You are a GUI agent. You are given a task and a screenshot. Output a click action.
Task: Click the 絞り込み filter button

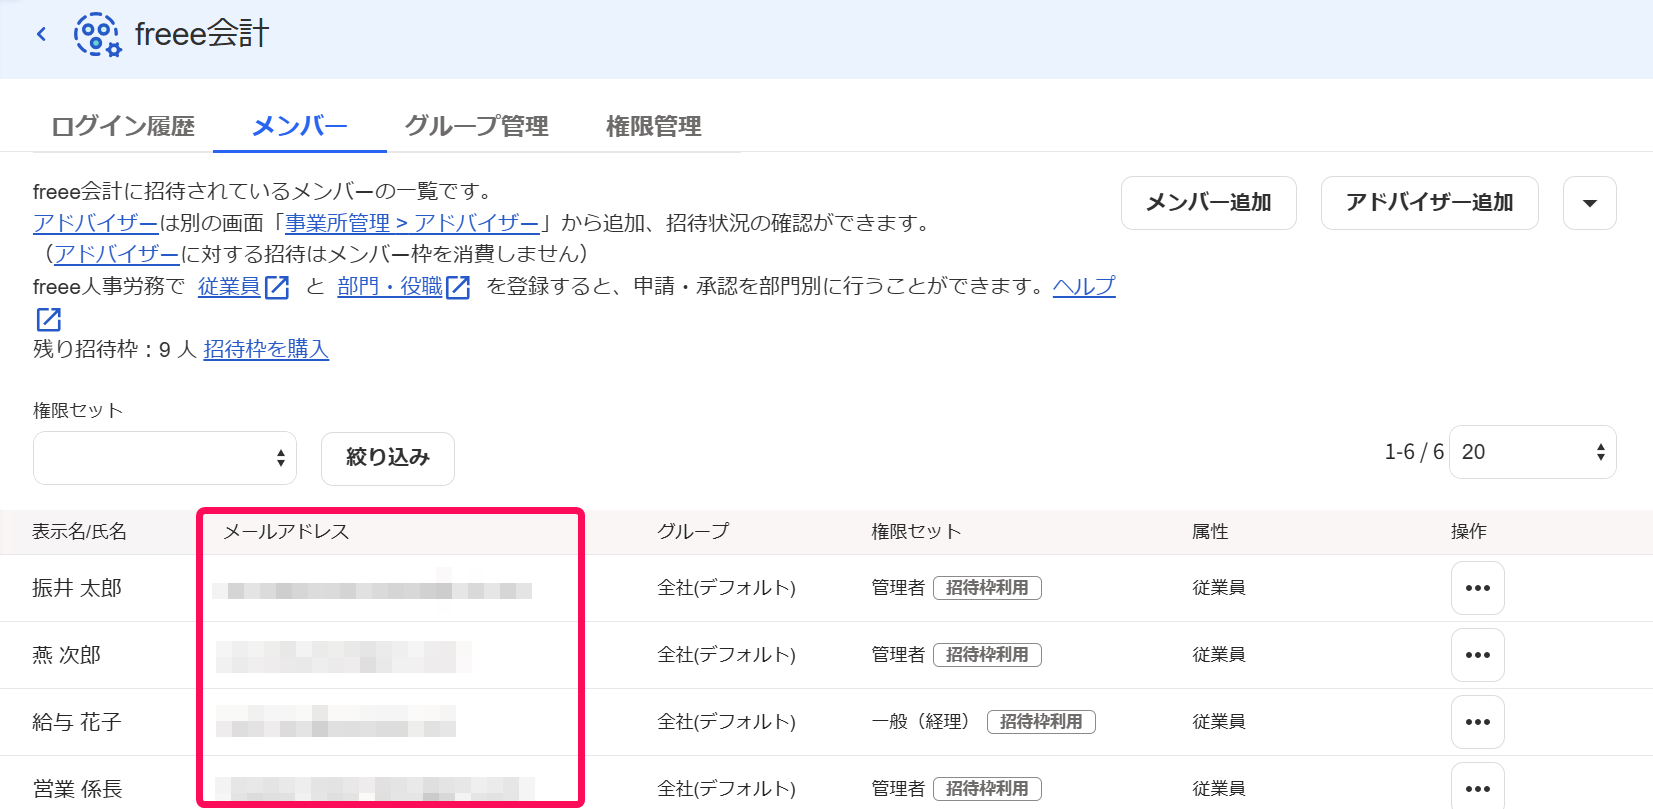[x=388, y=458]
